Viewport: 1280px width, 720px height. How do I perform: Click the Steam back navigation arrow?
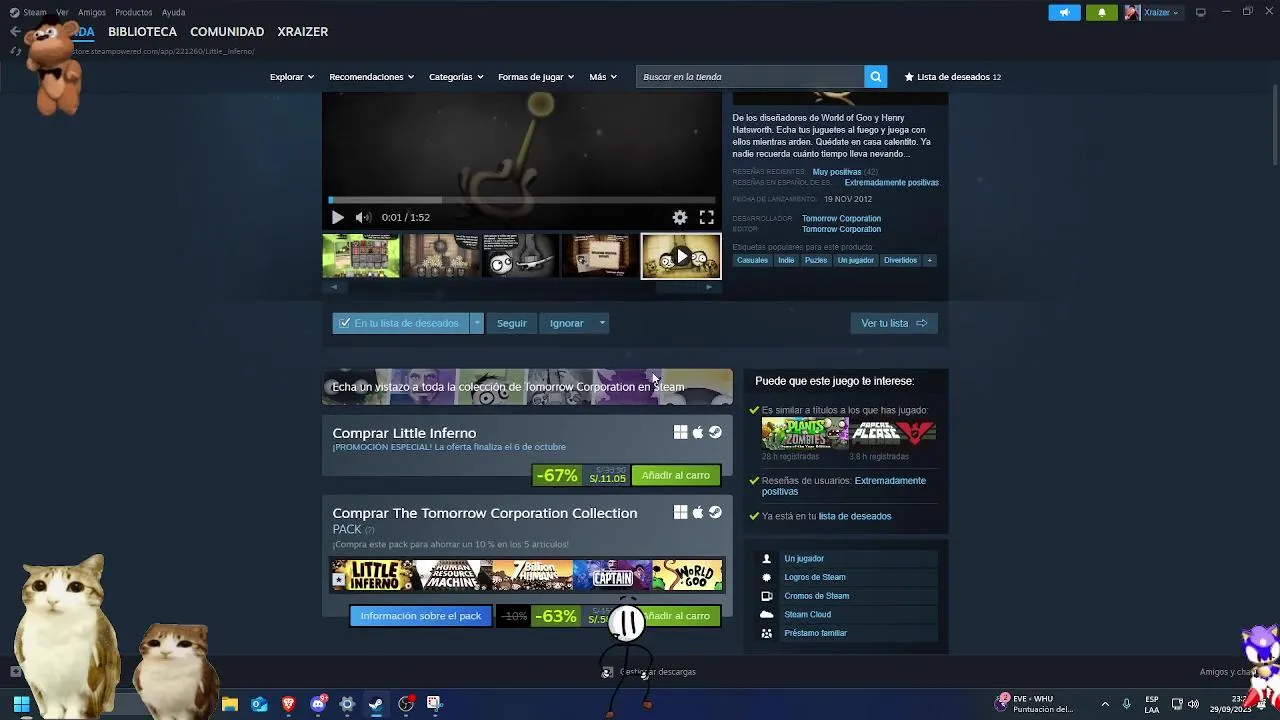tap(15, 32)
